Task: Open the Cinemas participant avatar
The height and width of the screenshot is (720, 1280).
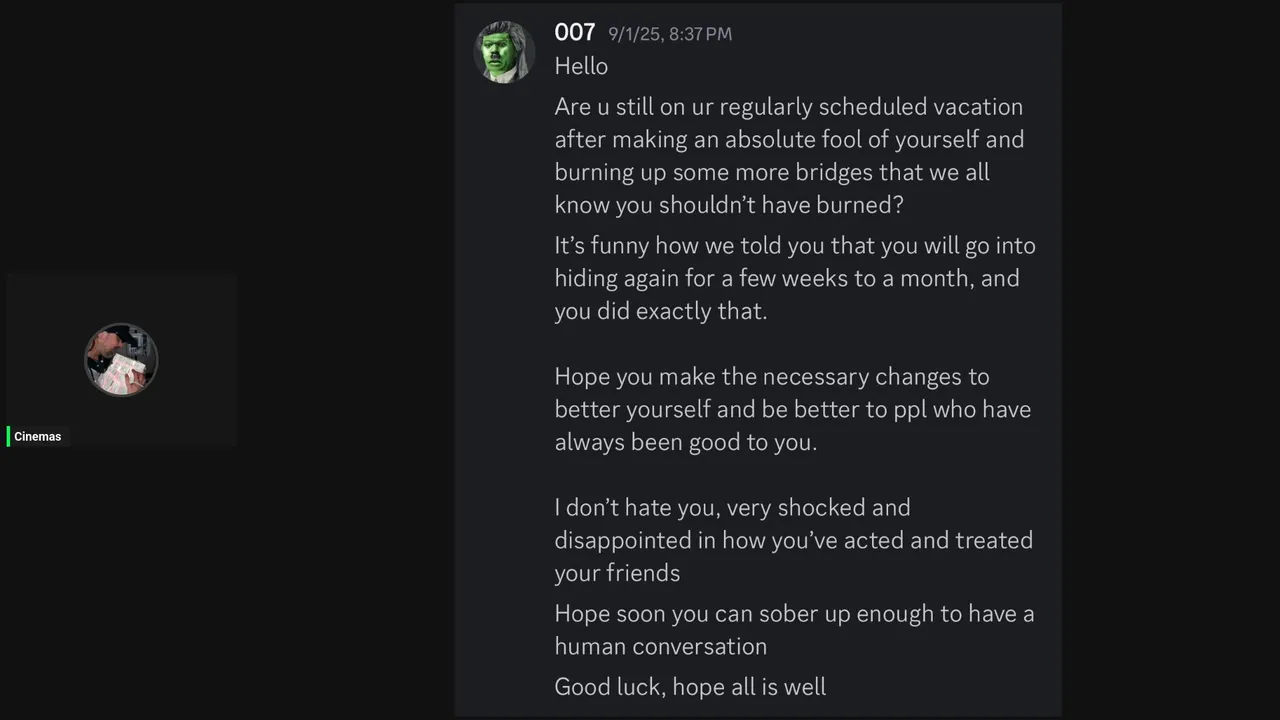Action: [121, 359]
